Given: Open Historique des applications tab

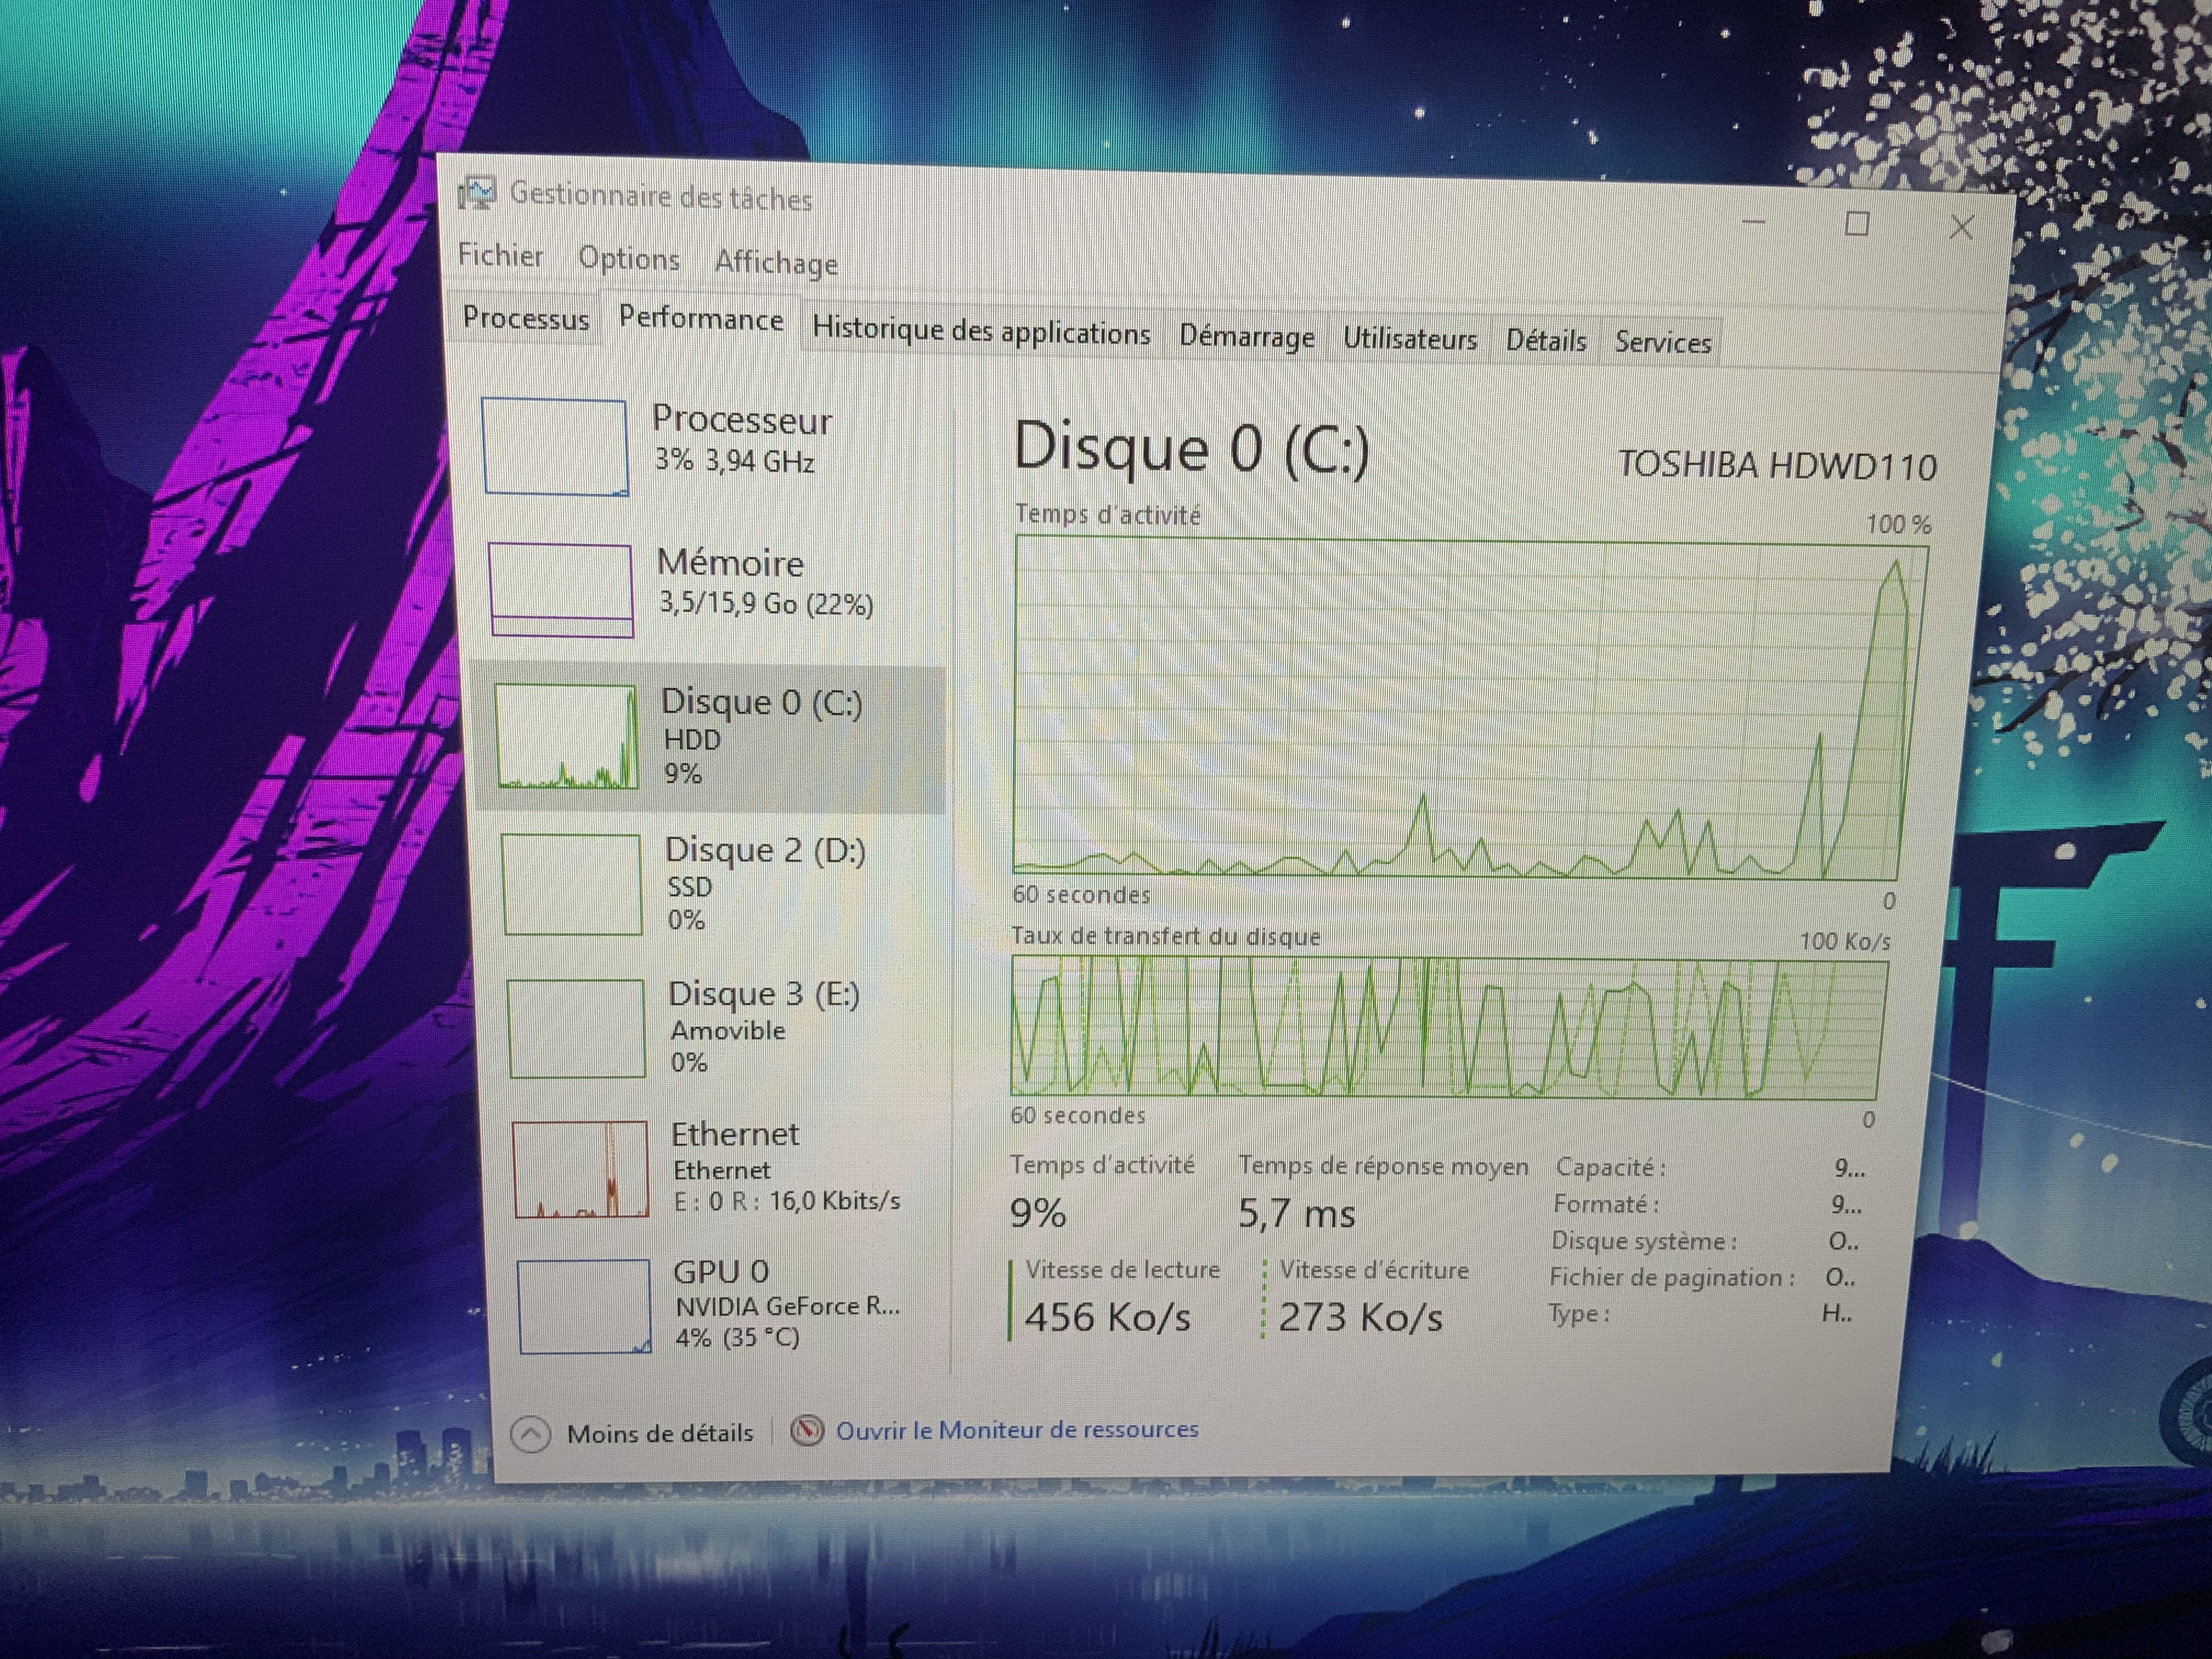Looking at the screenshot, I should (981, 331).
